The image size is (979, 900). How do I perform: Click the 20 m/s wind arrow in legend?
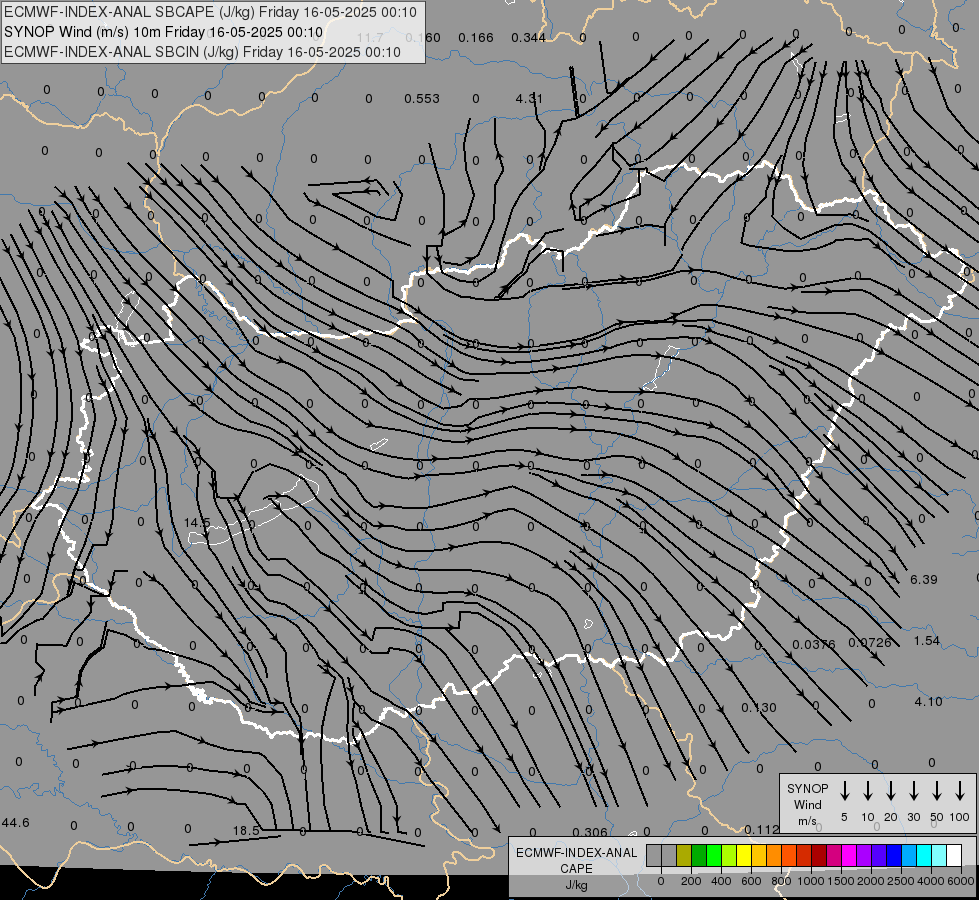click(890, 791)
